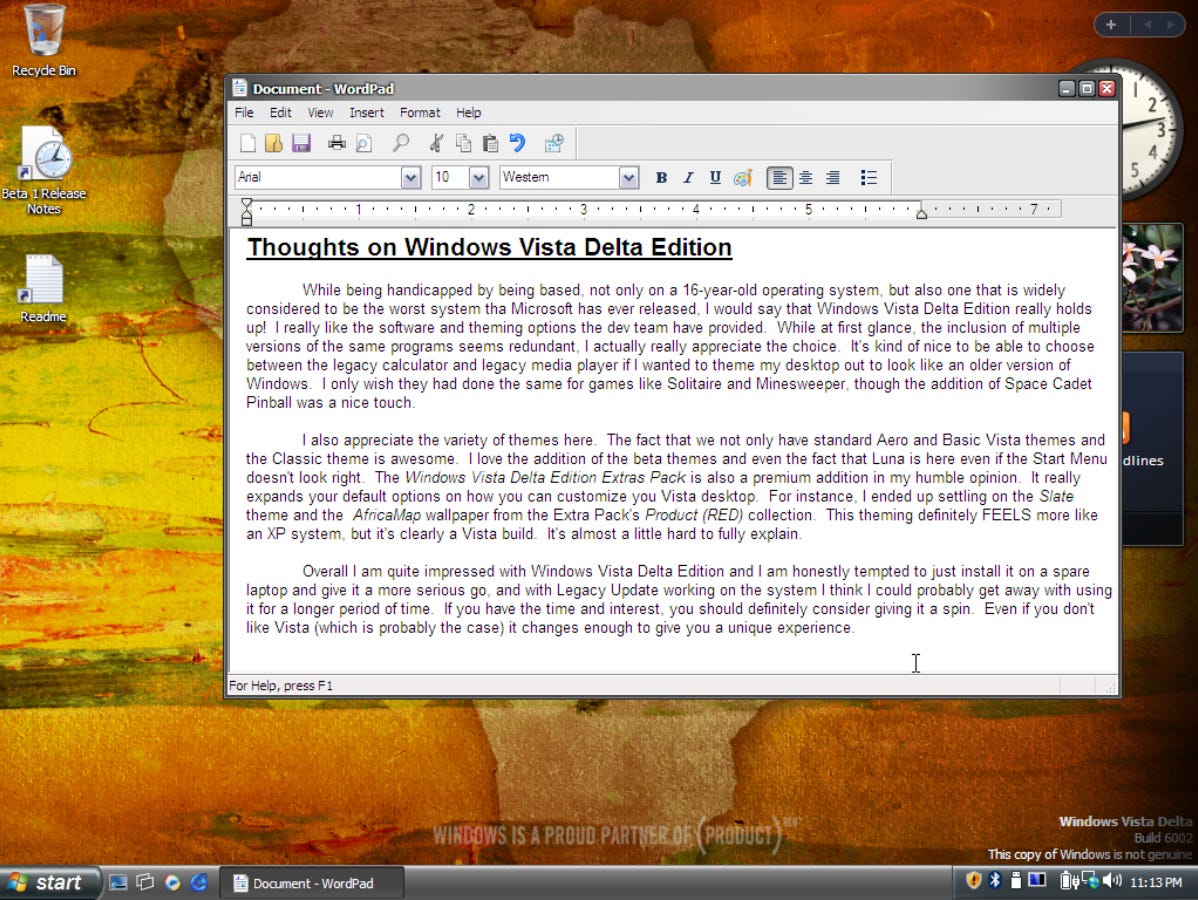
Task: Cut text using the scissors icon
Action: tap(437, 143)
